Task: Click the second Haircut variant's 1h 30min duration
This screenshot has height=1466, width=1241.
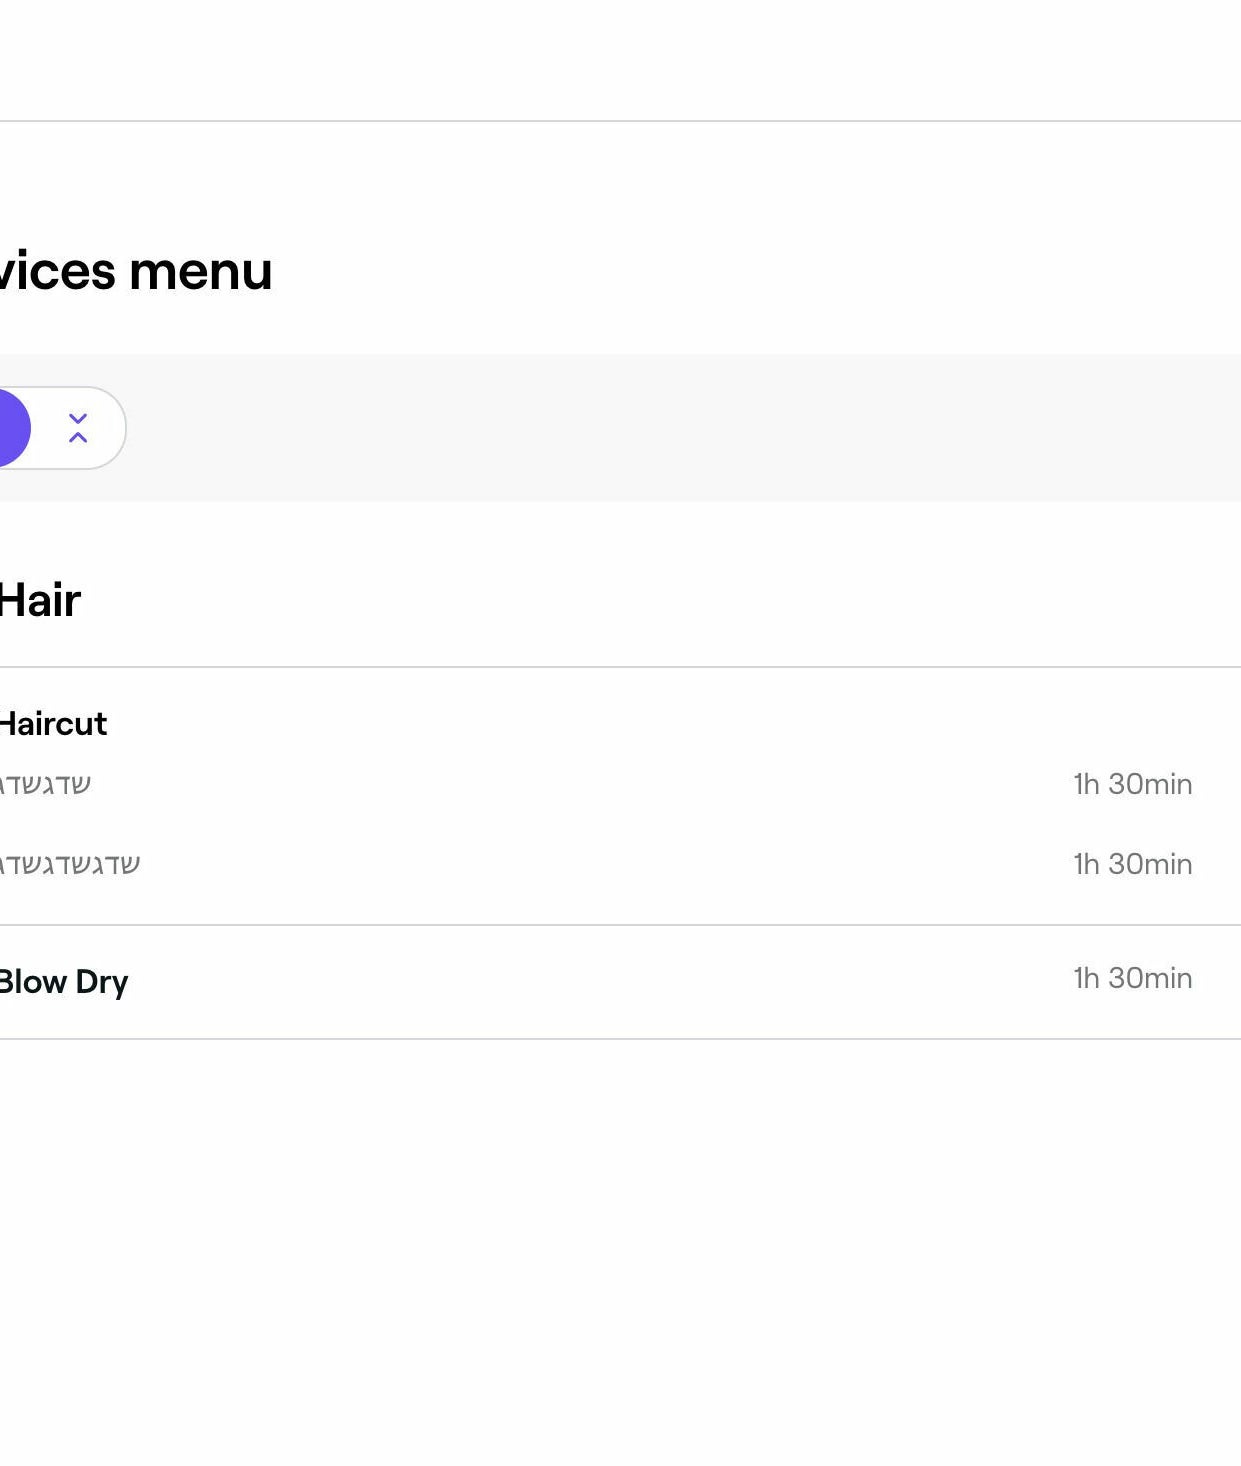Action: 1132,864
